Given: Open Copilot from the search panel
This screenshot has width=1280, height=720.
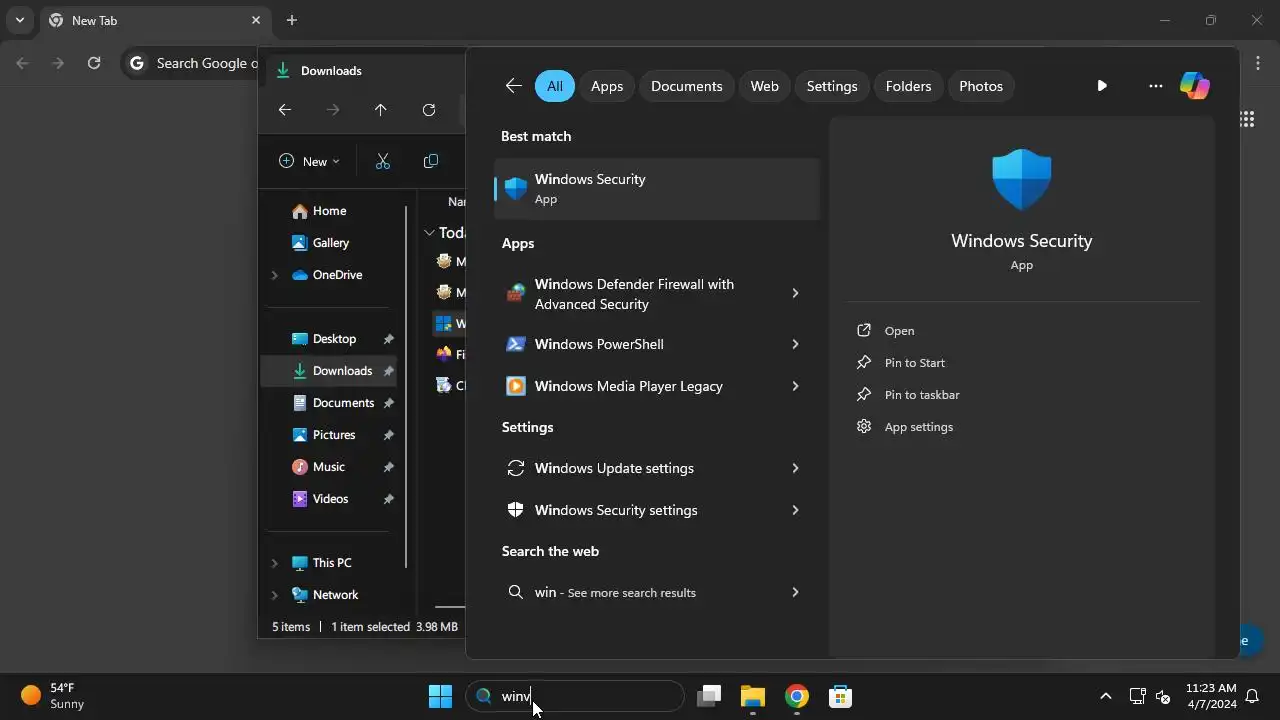Looking at the screenshot, I should [x=1194, y=86].
